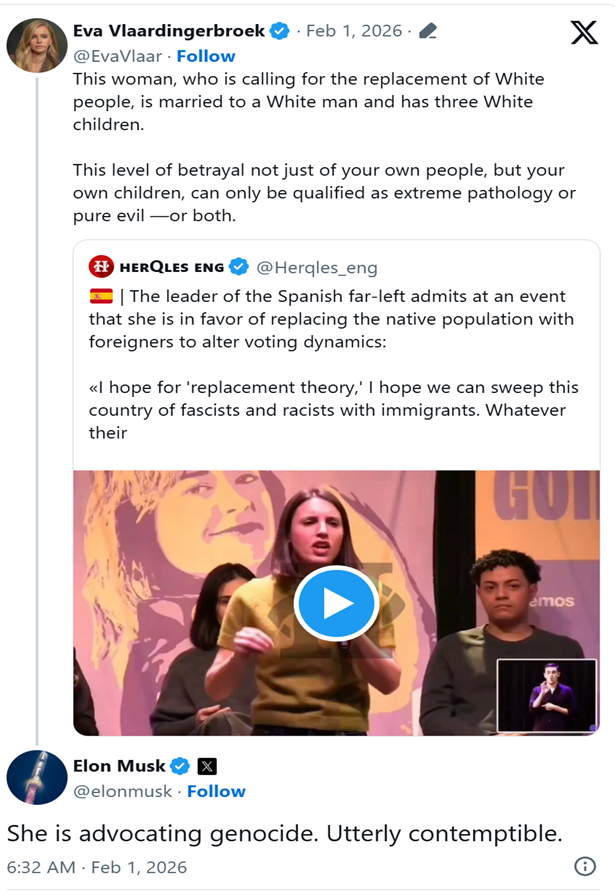Click the edited-post pencil icon
615x892 pixels.
tap(428, 31)
